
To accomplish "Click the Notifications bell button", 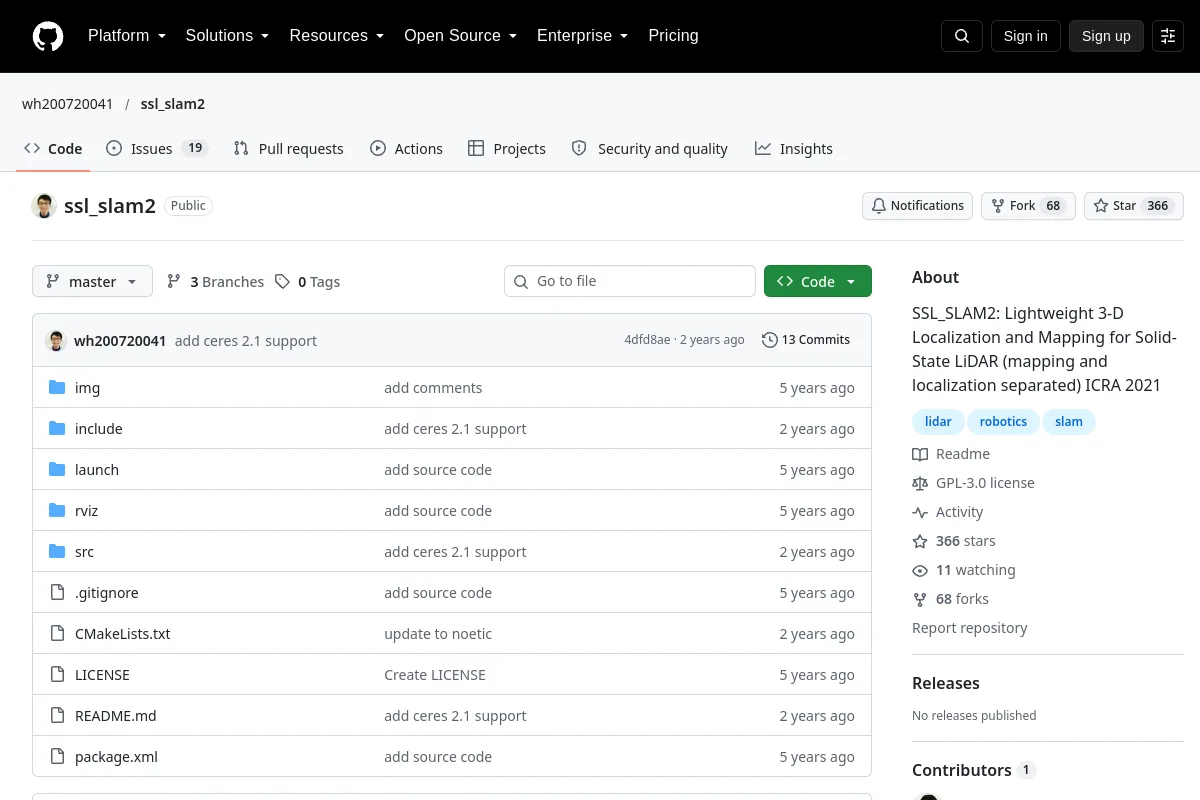I will 918,206.
